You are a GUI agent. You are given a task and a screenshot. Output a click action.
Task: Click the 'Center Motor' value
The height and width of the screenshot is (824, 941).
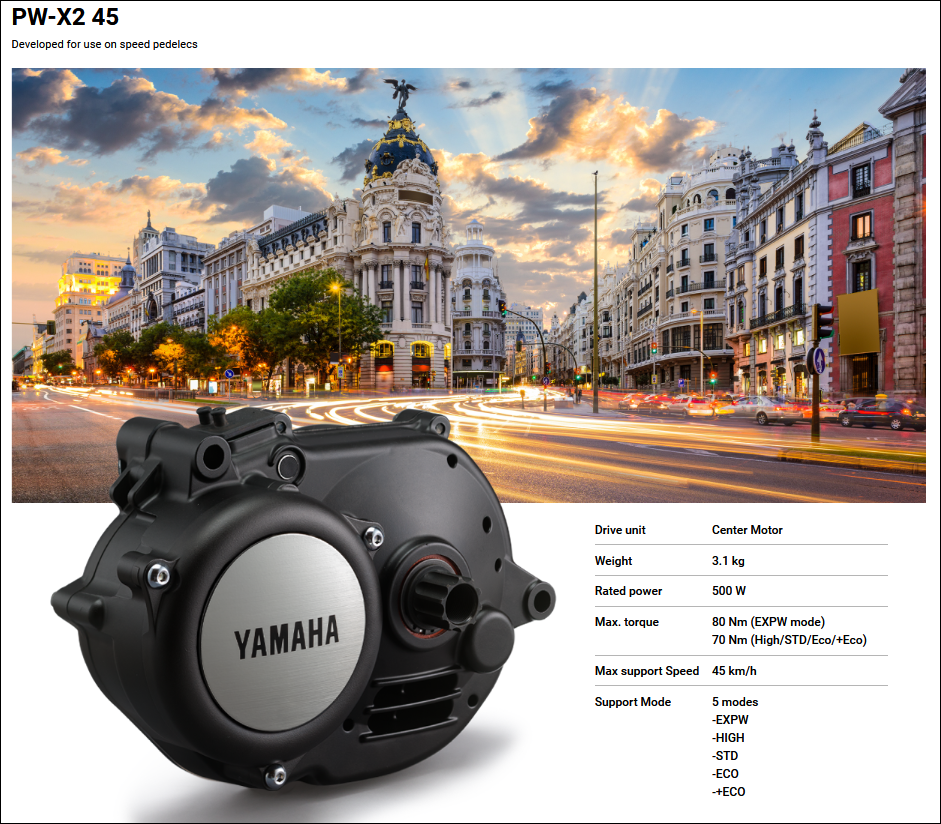pos(747,530)
